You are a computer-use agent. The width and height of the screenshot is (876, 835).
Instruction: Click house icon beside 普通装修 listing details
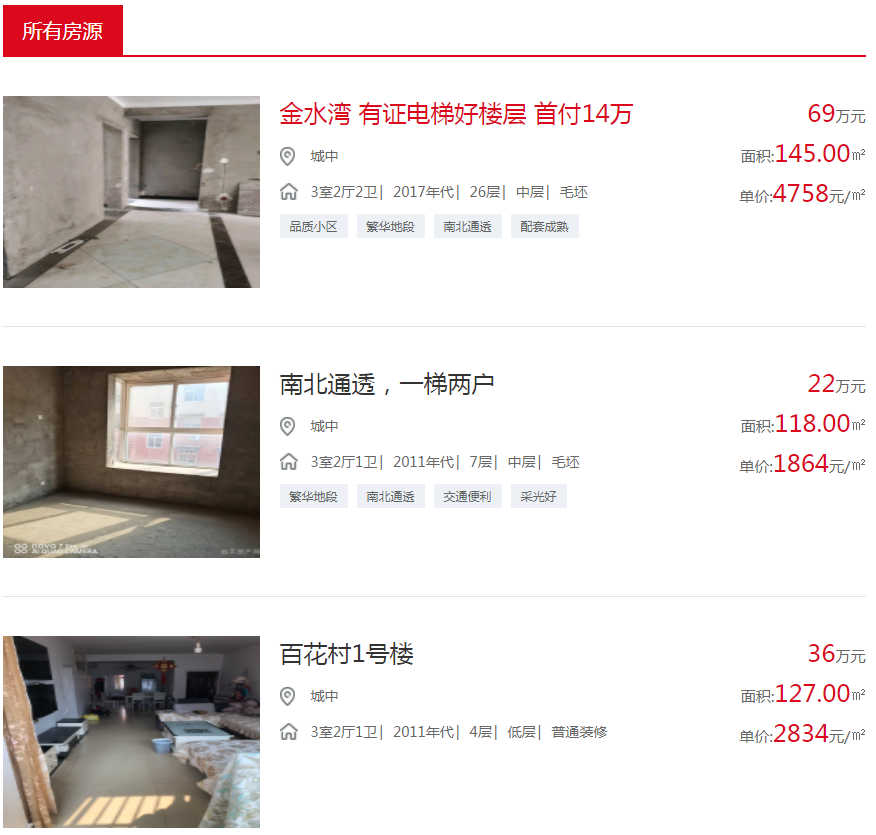(x=288, y=732)
